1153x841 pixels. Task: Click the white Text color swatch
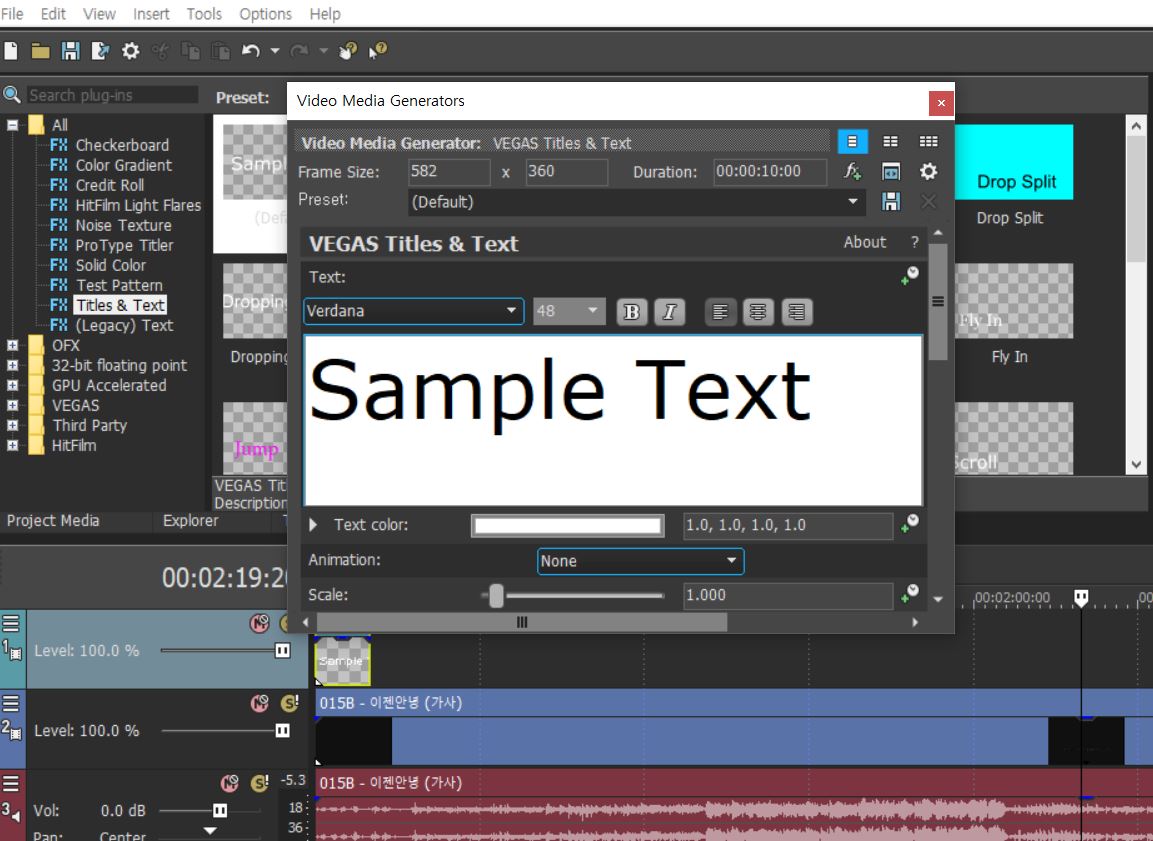click(568, 526)
